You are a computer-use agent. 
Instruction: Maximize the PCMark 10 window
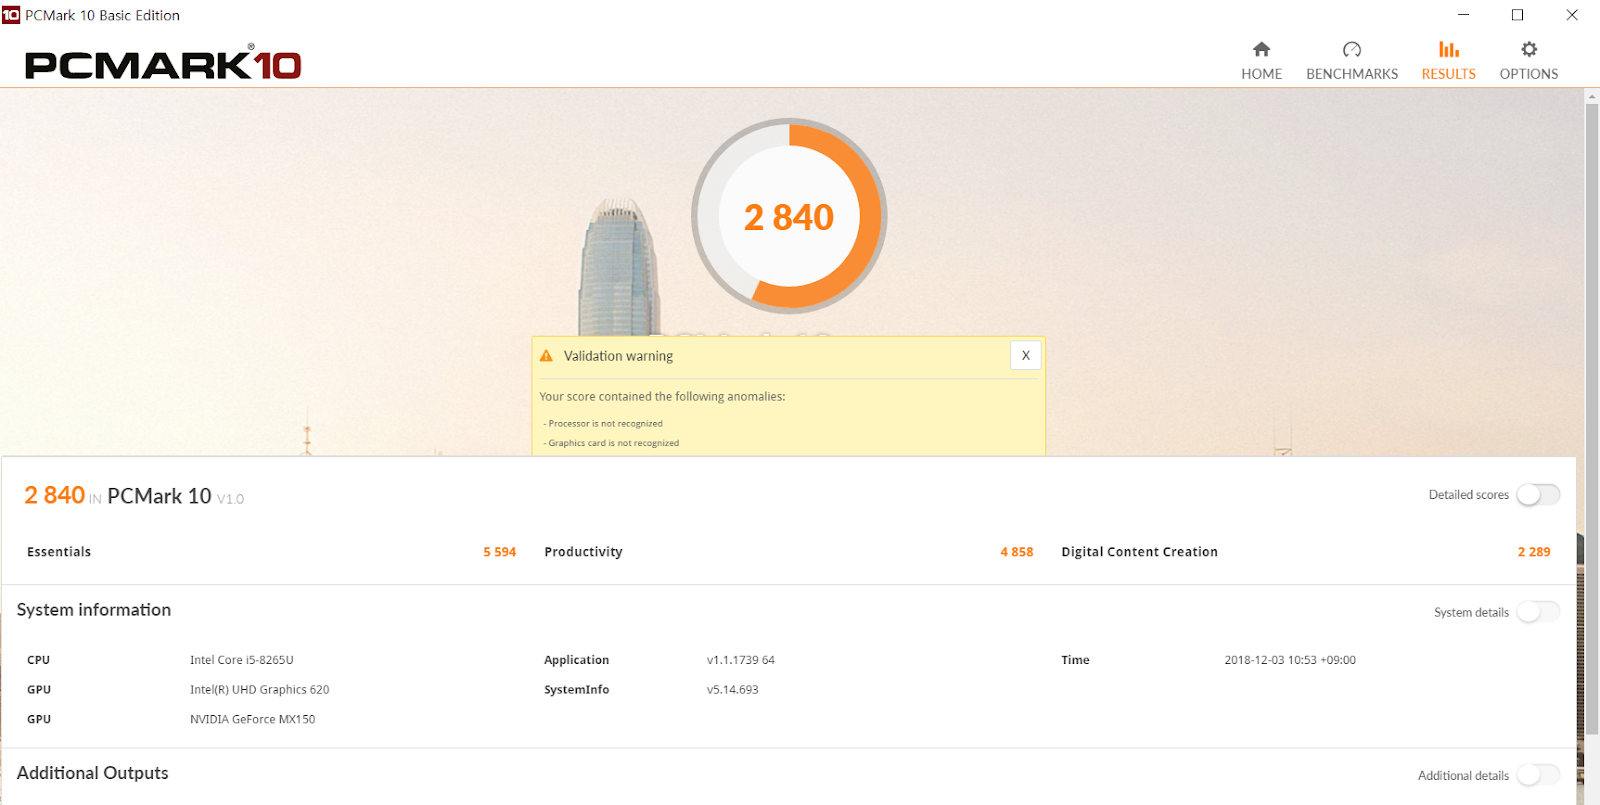coord(1517,15)
